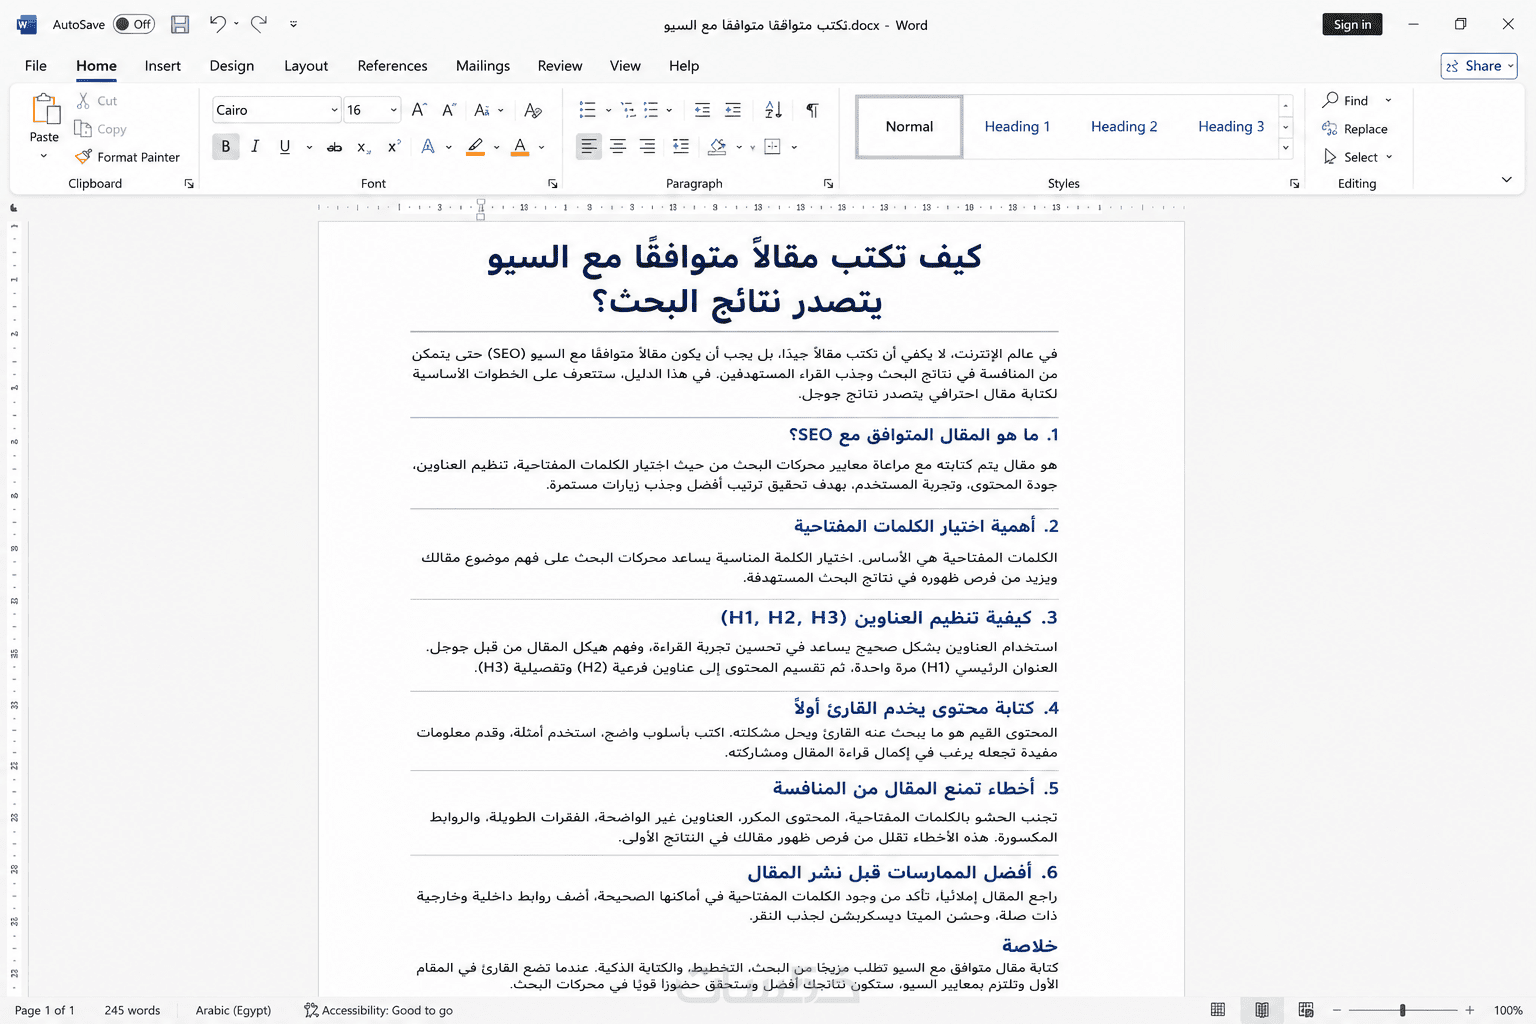Increase the paragraph indent
The width and height of the screenshot is (1536, 1024).
pos(733,110)
